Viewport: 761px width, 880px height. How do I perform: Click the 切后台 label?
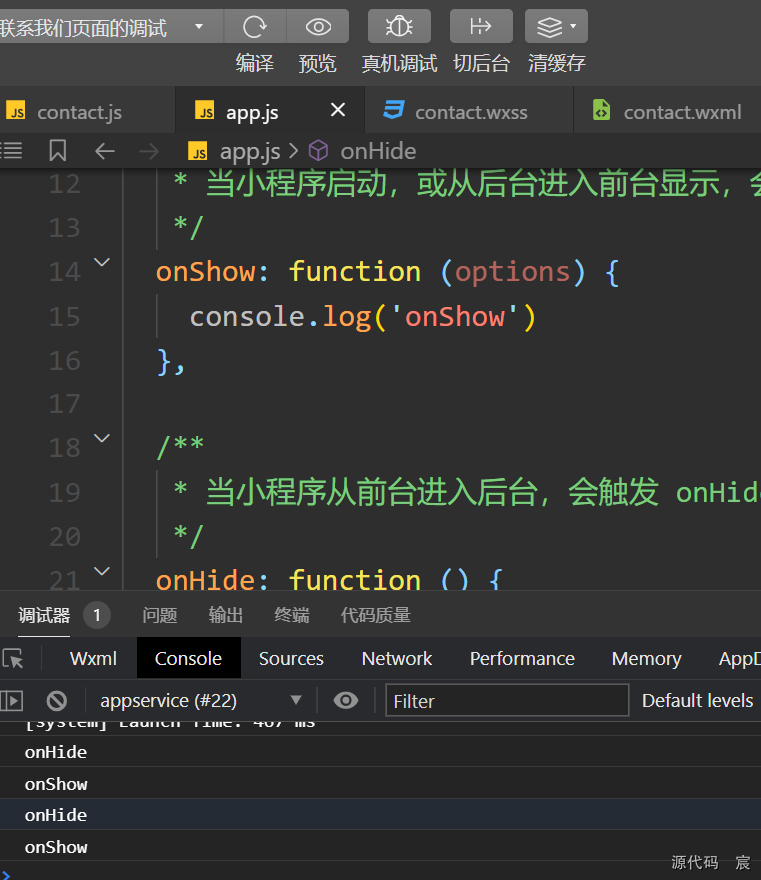(x=482, y=63)
